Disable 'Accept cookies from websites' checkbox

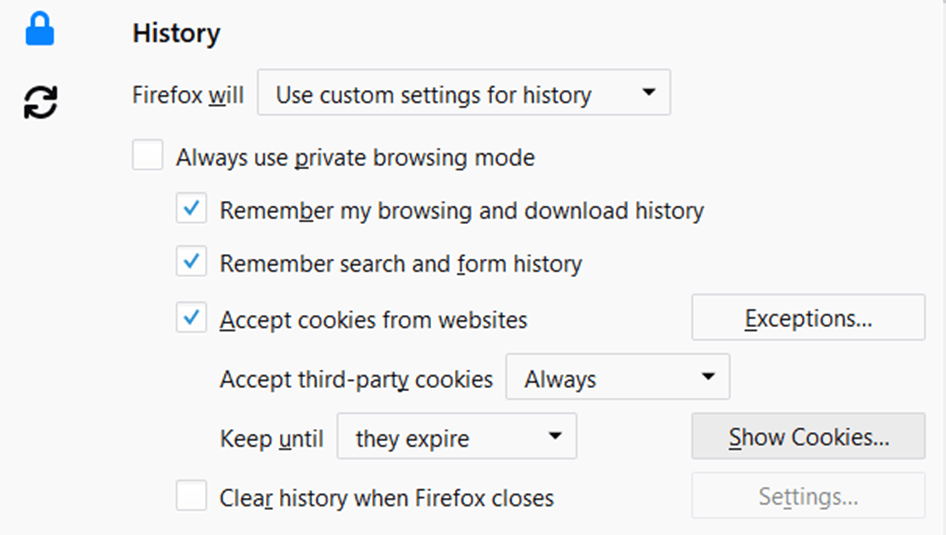pyautogui.click(x=191, y=319)
